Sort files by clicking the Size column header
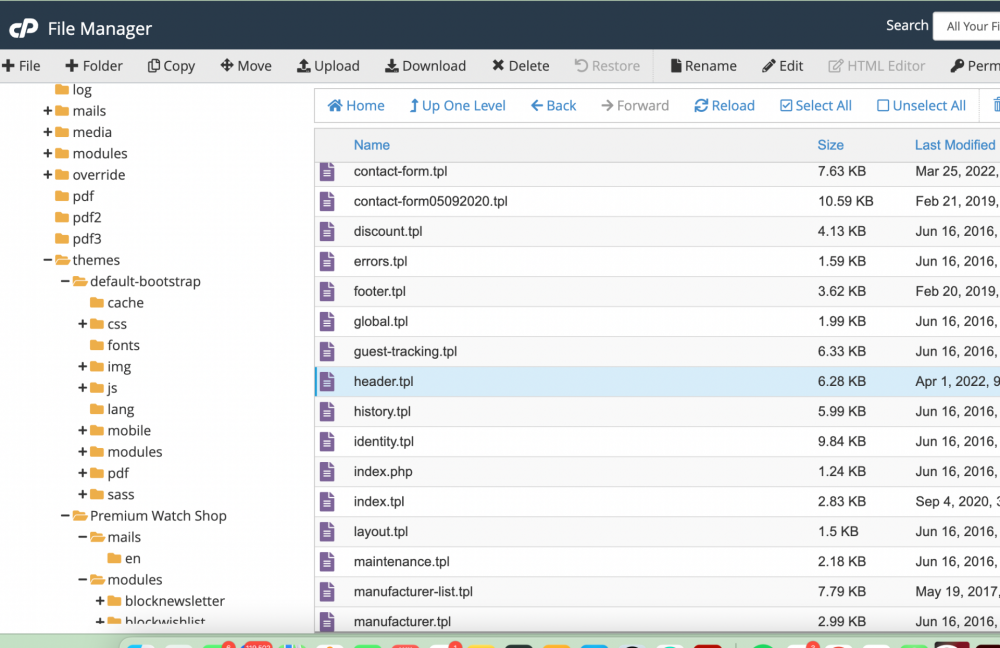Viewport: 1000px width, 648px height. [830, 144]
